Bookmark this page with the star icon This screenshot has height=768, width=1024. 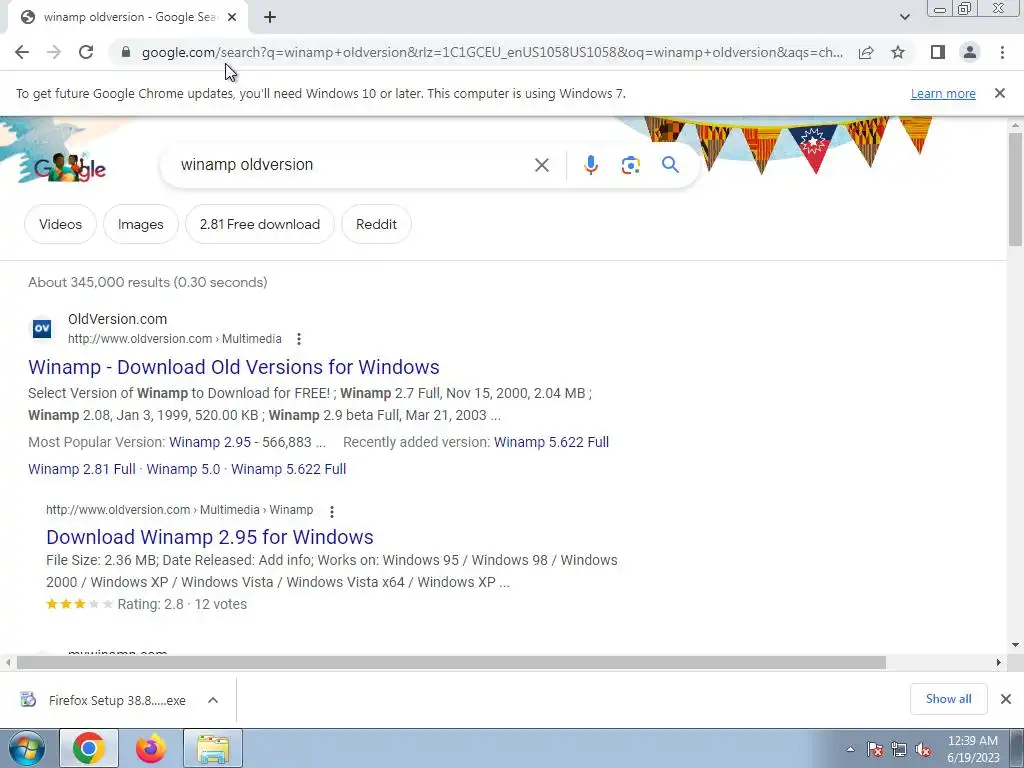tap(898, 52)
